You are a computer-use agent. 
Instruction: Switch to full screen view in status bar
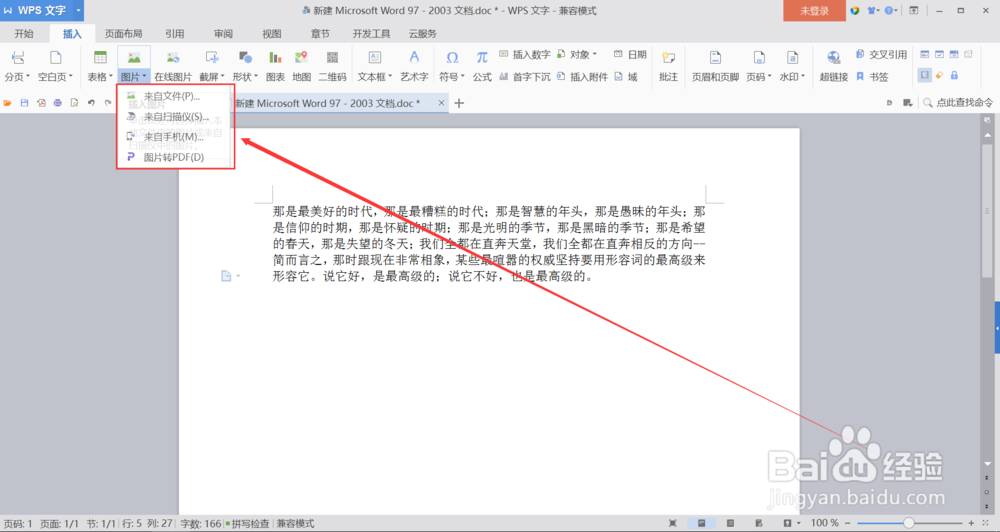tap(673, 523)
